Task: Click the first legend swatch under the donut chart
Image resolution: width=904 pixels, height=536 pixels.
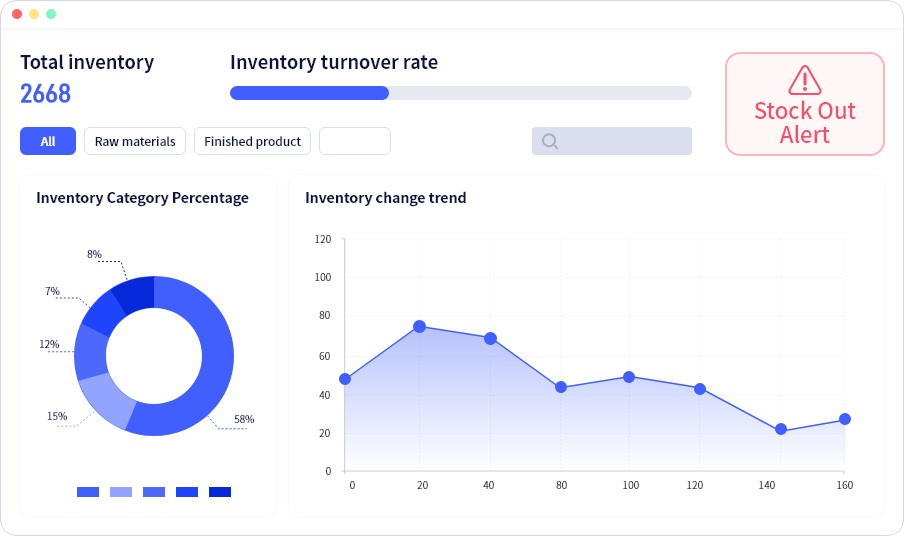Action: [x=88, y=492]
